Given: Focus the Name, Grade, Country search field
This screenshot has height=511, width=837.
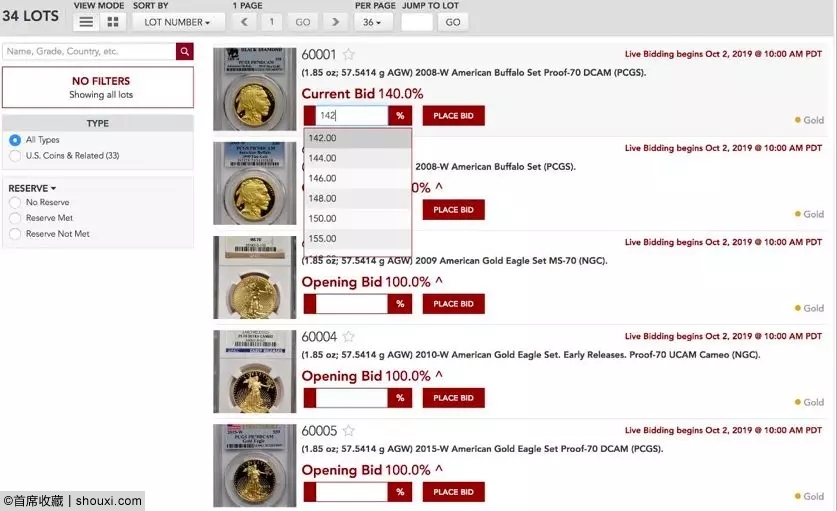Looking at the screenshot, I should click(89, 51).
